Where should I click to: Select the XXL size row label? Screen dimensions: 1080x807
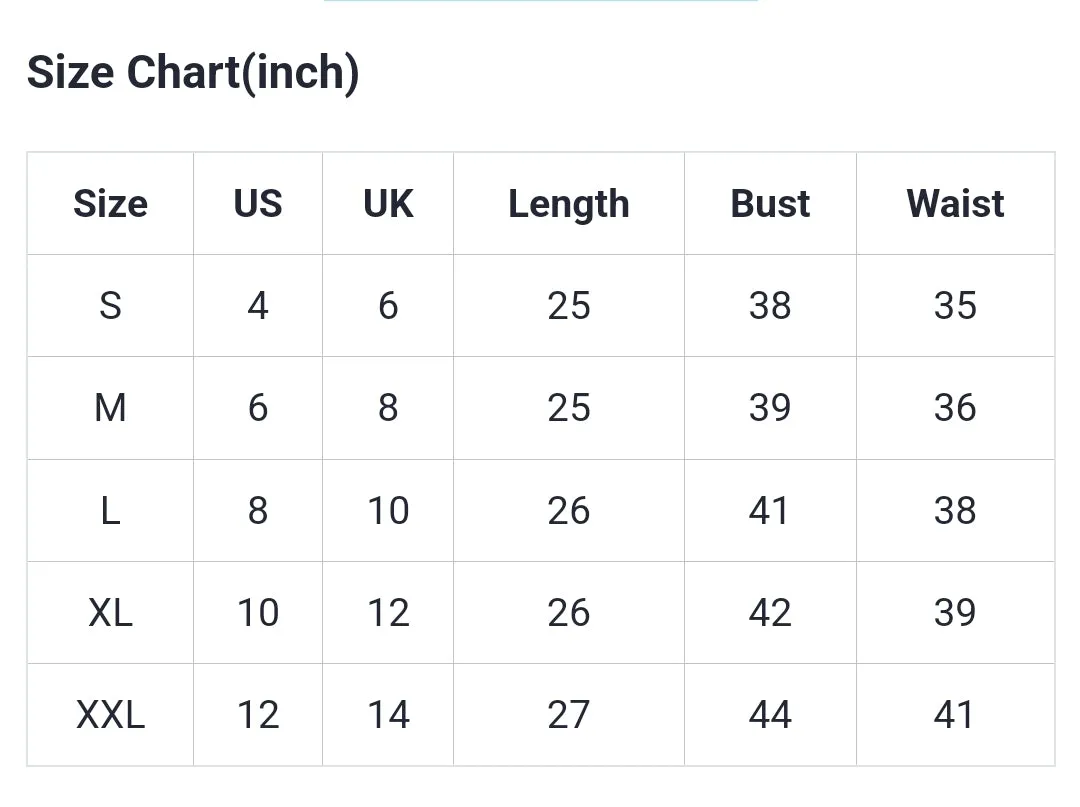[x=110, y=715]
